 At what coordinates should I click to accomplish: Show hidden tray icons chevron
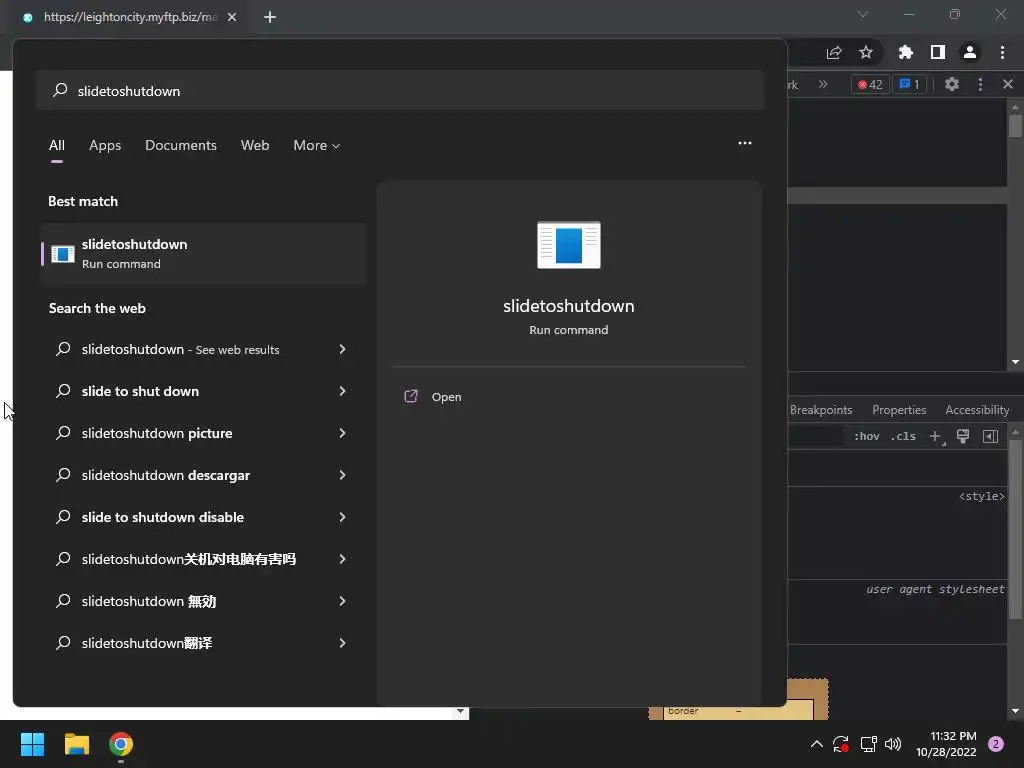pos(816,744)
